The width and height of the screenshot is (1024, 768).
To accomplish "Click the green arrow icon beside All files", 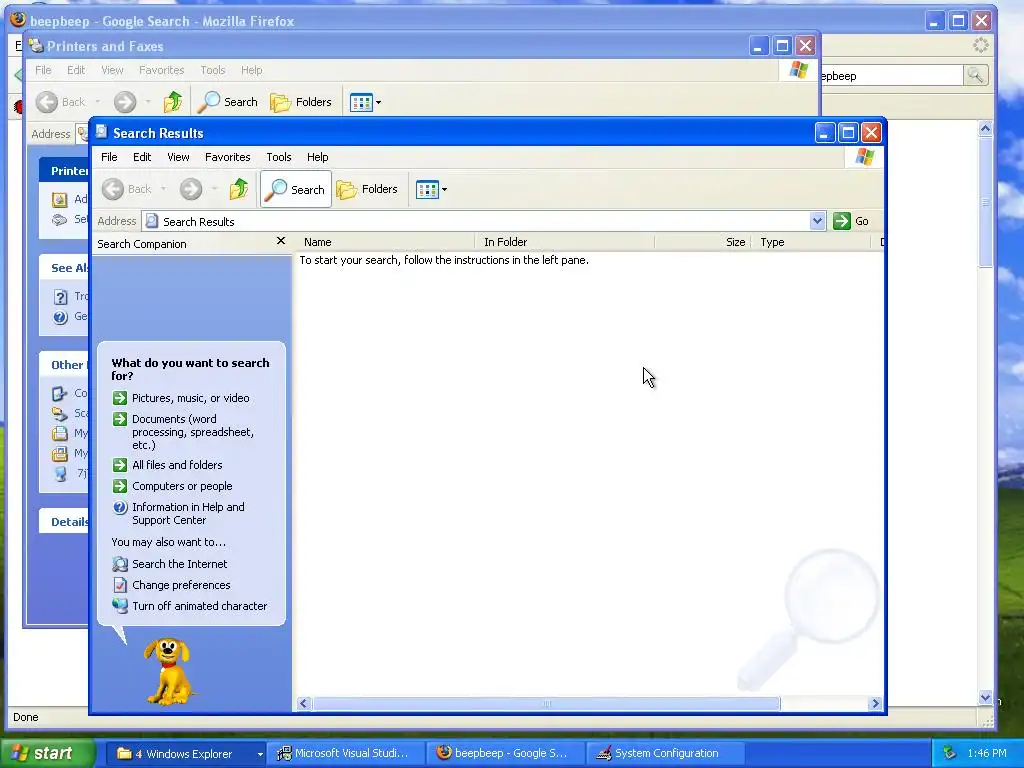I will click(120, 465).
